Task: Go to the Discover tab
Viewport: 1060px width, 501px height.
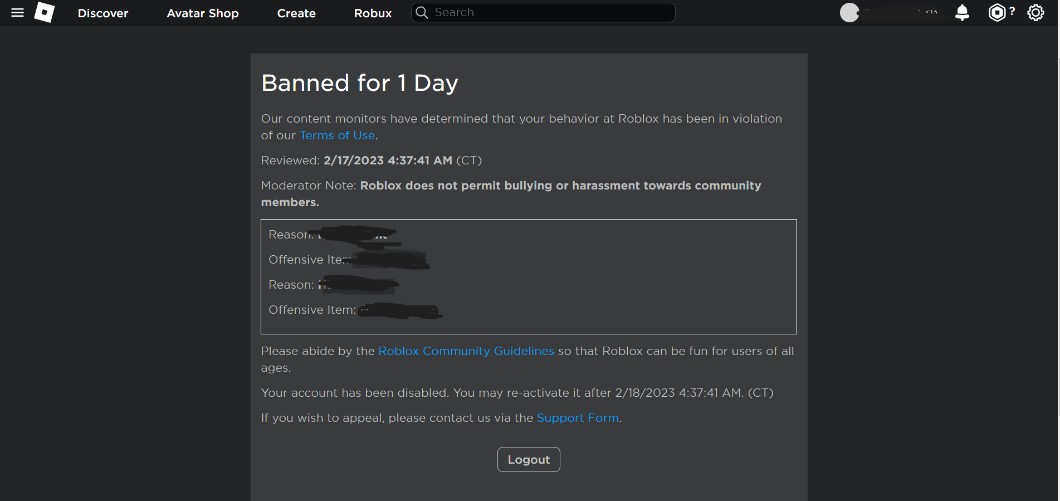Action: pos(103,13)
